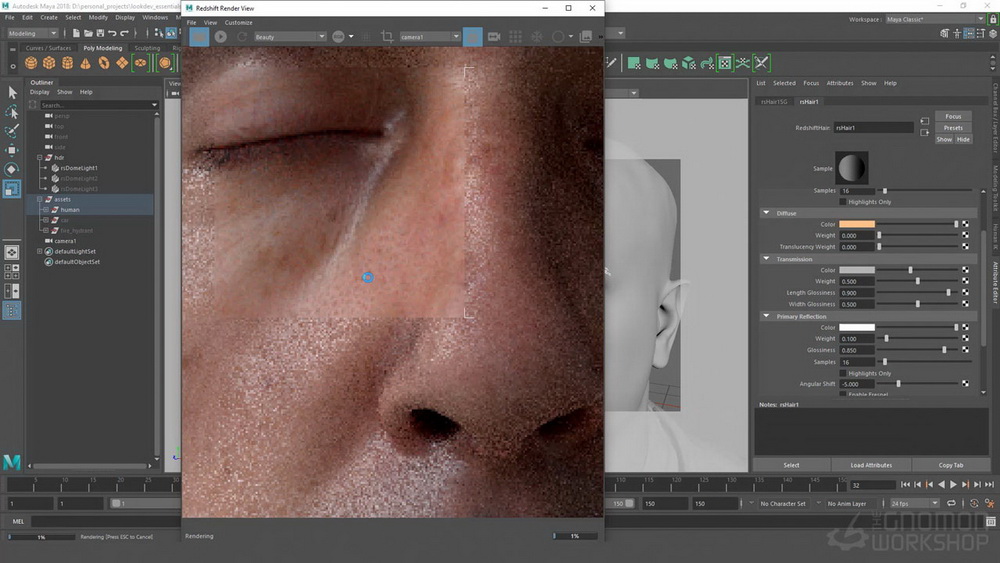Open snapshots image icon in Render View
Viewport: 1000px width, 563px height.
585,37
